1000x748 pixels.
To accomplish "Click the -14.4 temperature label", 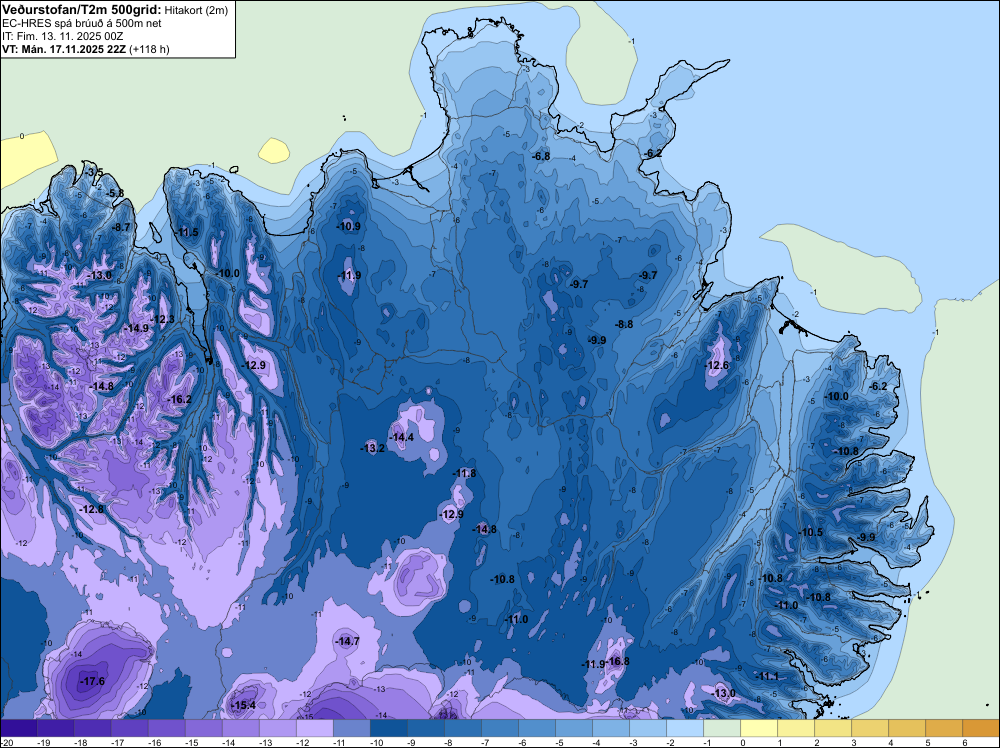I will pyautogui.click(x=402, y=437).
